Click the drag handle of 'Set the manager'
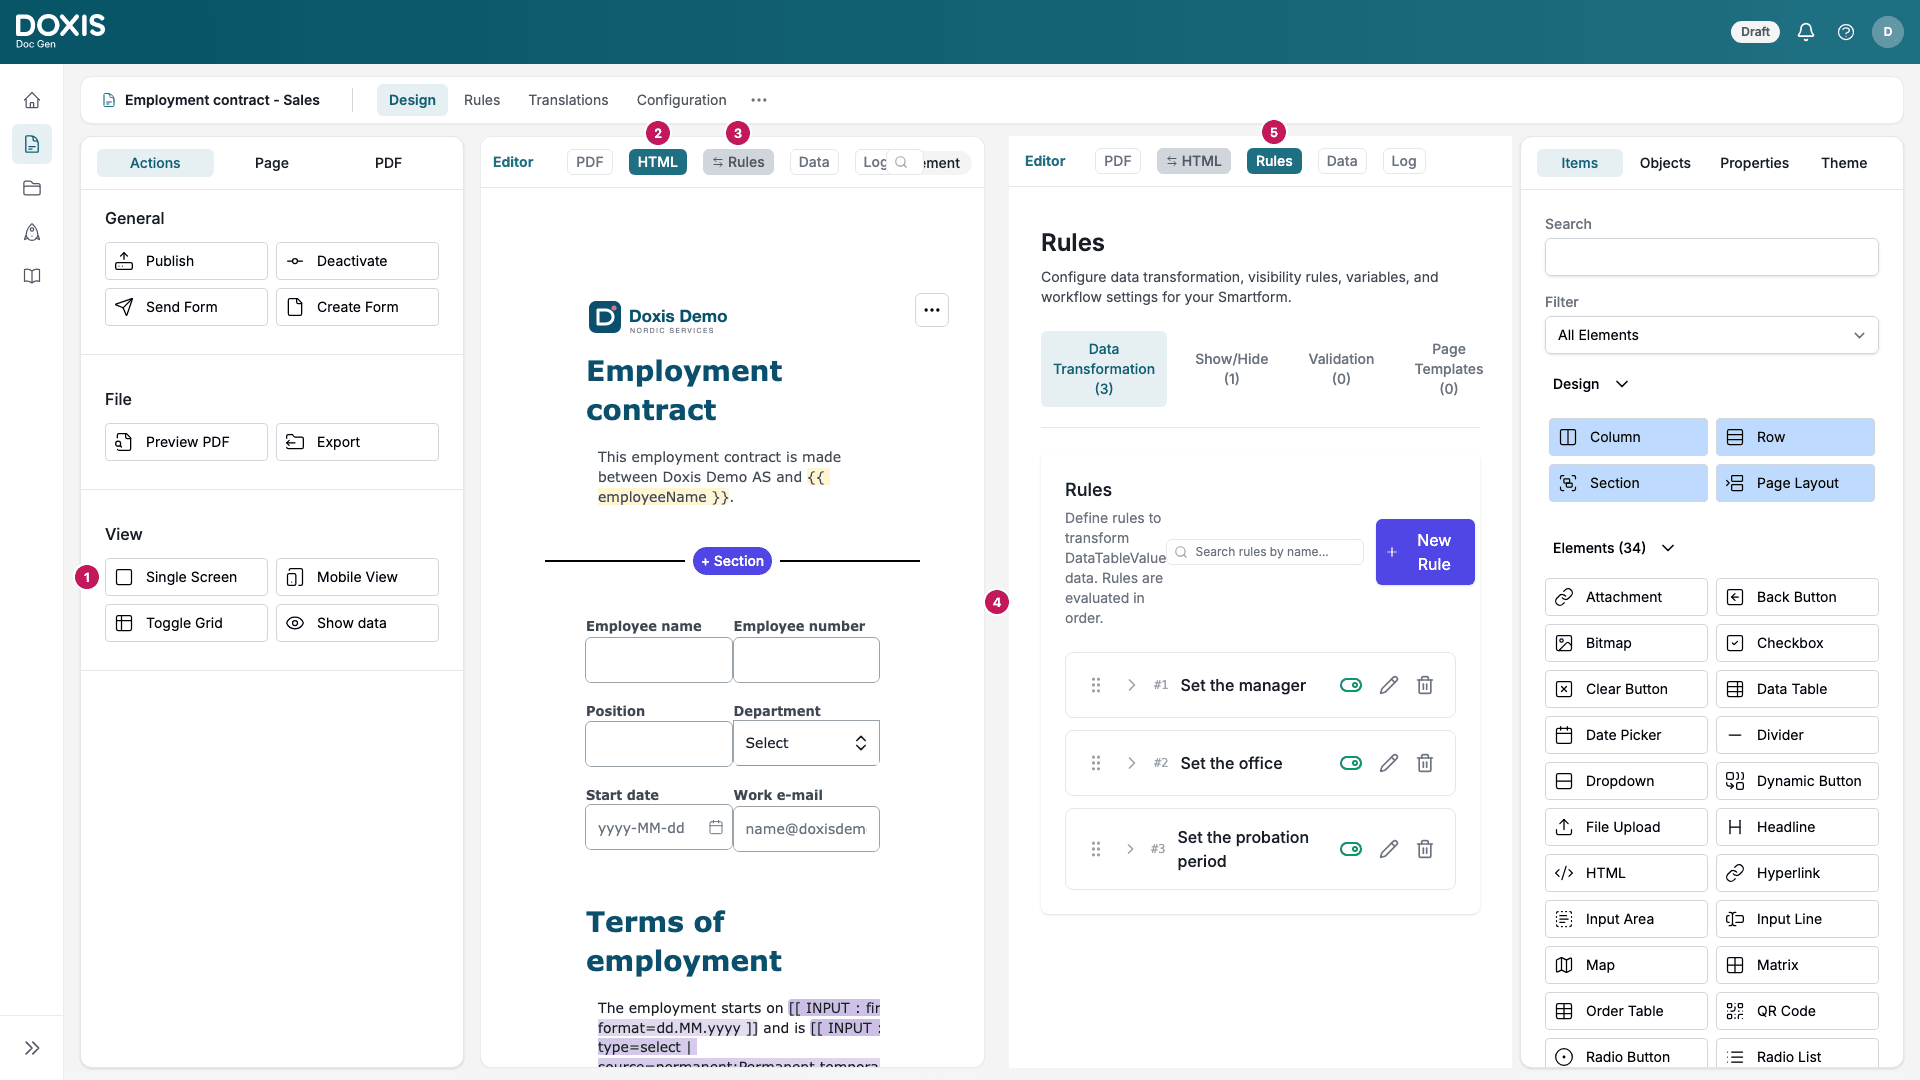 pos(1096,685)
